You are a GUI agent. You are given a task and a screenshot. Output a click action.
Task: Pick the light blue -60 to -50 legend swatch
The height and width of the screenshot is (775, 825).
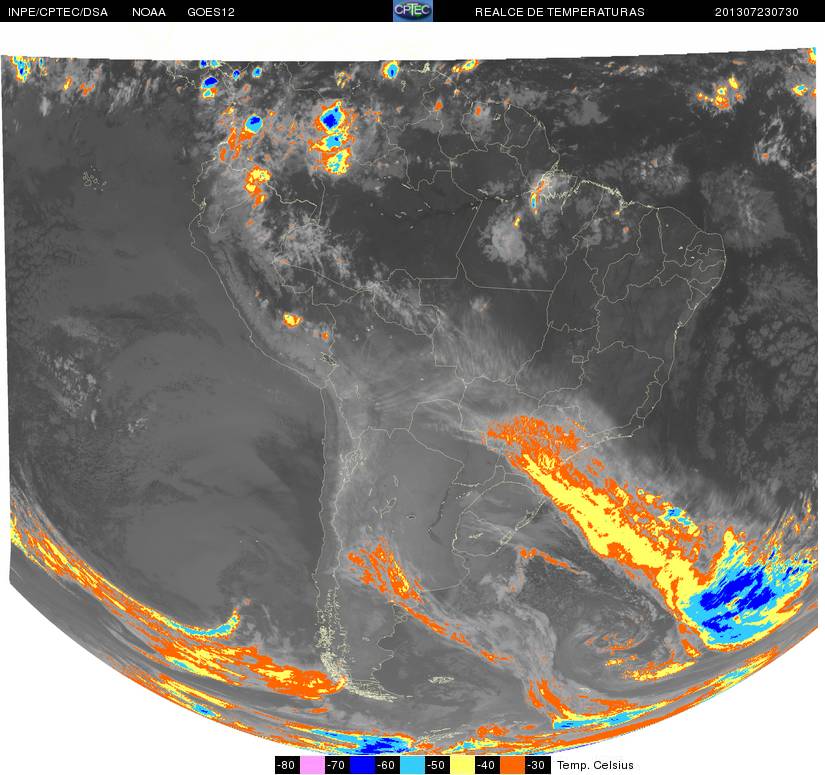point(412,765)
